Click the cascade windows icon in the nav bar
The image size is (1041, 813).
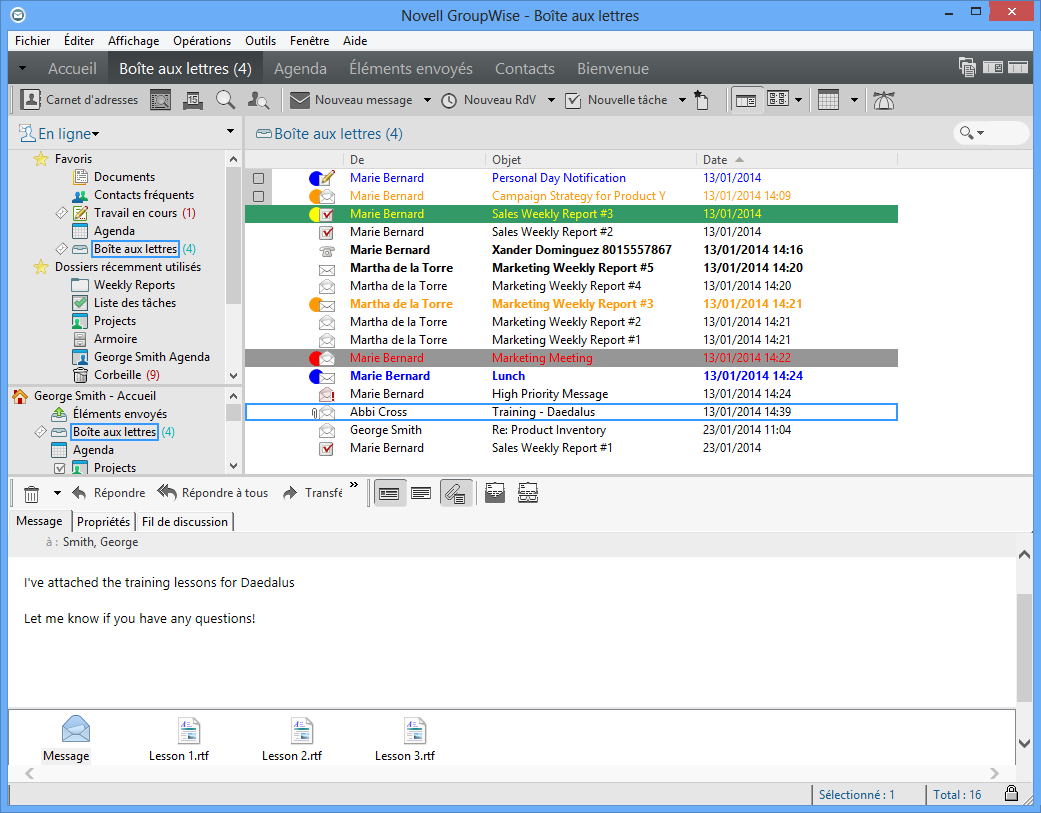point(967,67)
